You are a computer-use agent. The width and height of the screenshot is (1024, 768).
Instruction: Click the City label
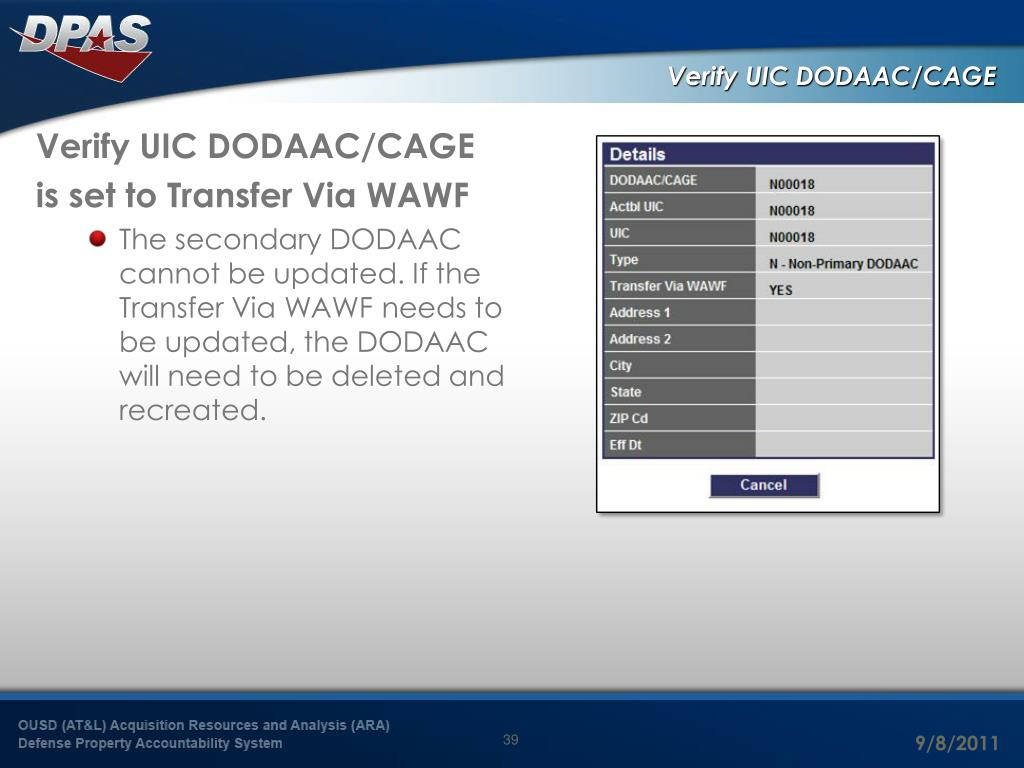coord(620,366)
